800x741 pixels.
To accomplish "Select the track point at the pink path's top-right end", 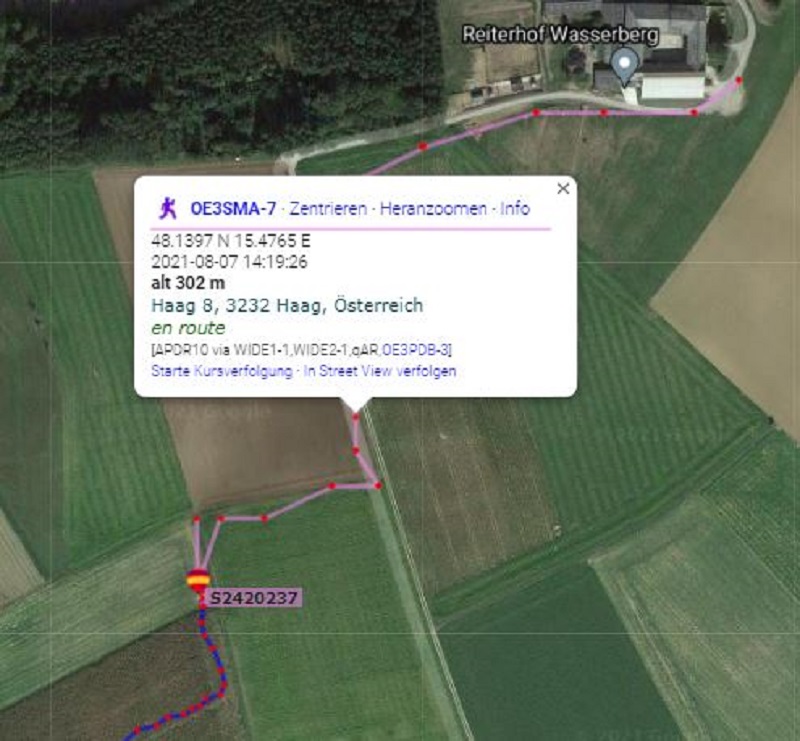I will [x=739, y=80].
